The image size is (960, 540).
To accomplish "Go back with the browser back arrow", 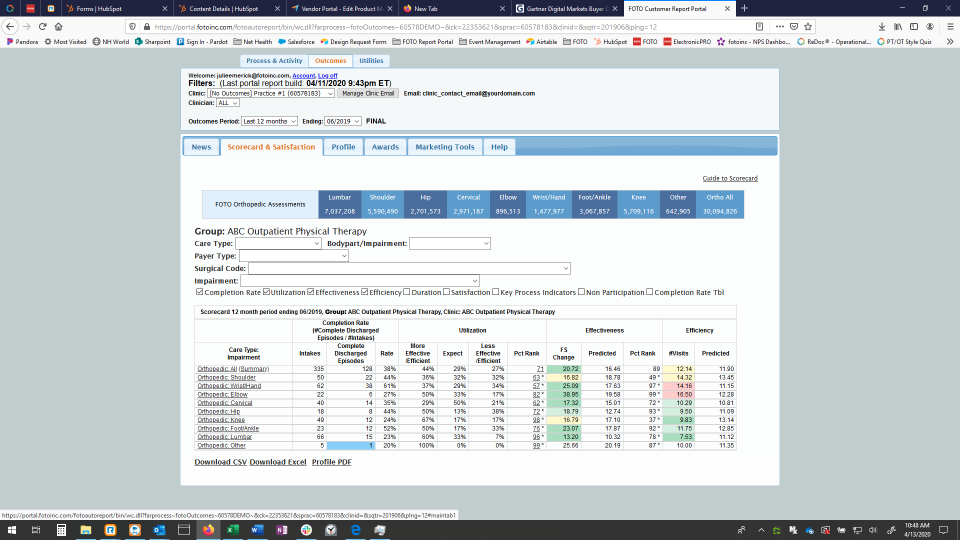I will pyautogui.click(x=10, y=26).
